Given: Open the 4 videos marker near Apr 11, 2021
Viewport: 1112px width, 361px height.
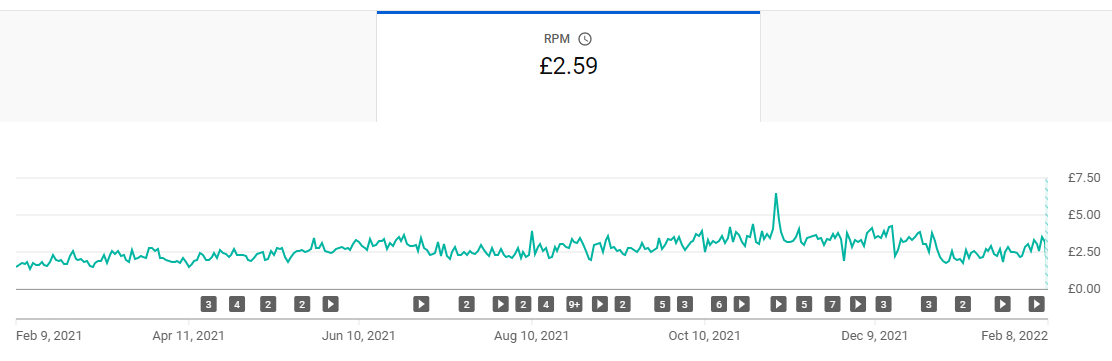Looking at the screenshot, I should click(x=237, y=304).
